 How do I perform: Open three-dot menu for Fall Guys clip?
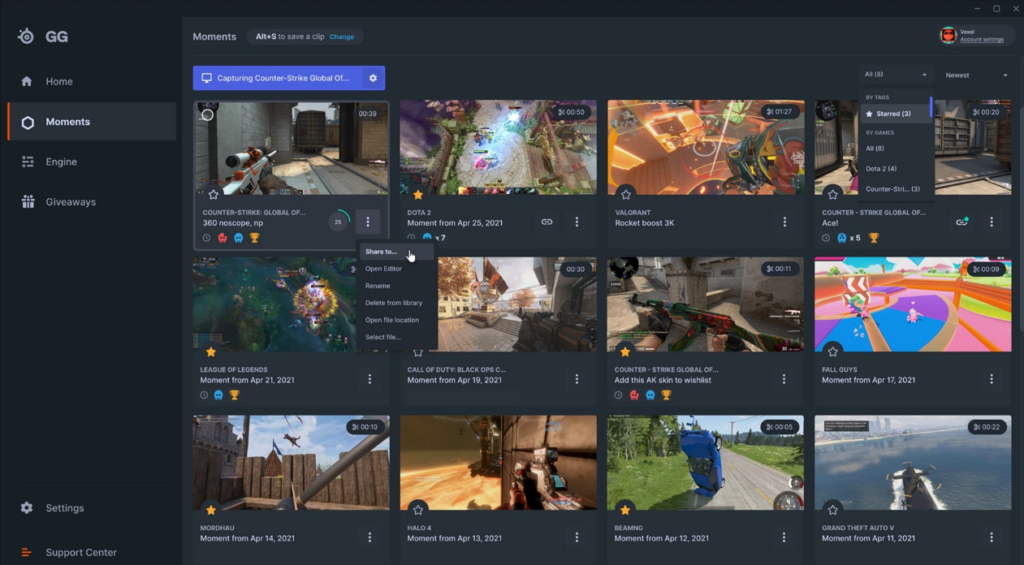coord(991,379)
